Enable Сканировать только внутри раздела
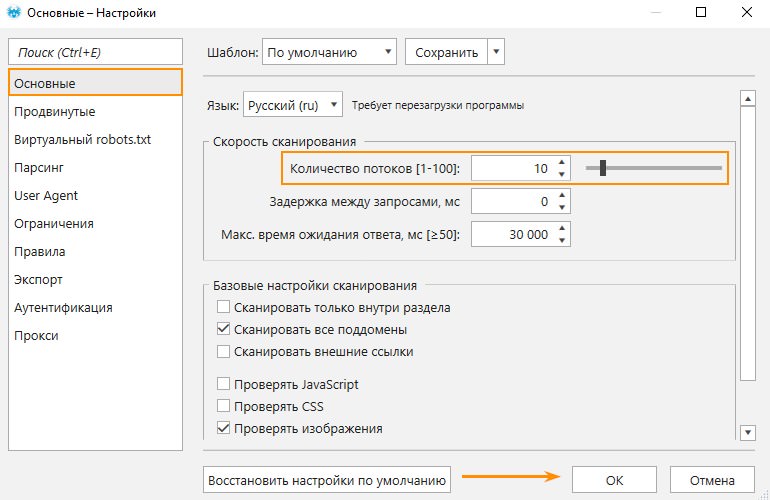Image resolution: width=770 pixels, height=500 pixels. pos(223,307)
